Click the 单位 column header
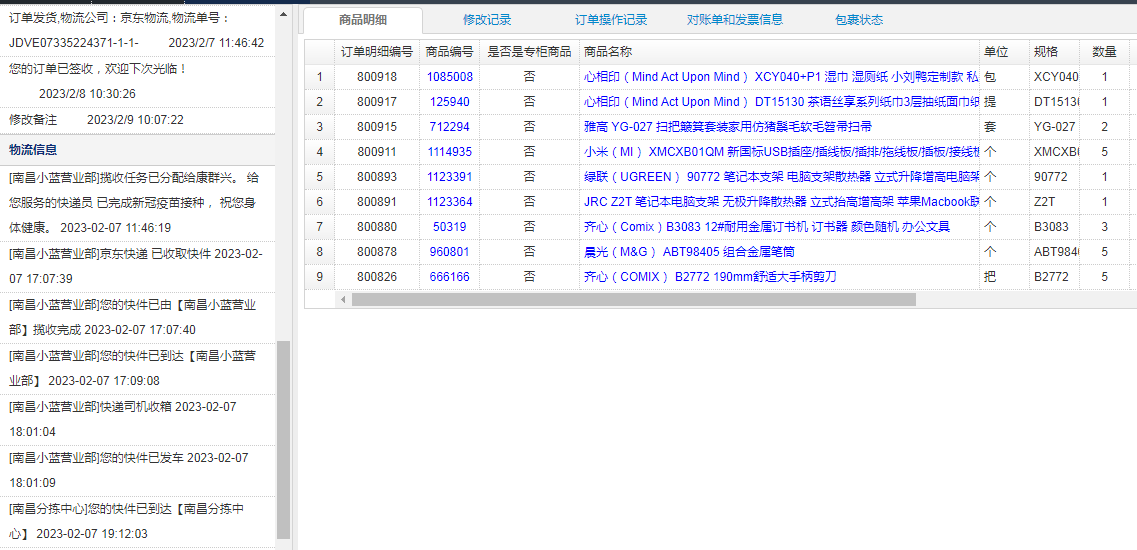Image resolution: width=1137 pixels, height=550 pixels. [1004, 52]
